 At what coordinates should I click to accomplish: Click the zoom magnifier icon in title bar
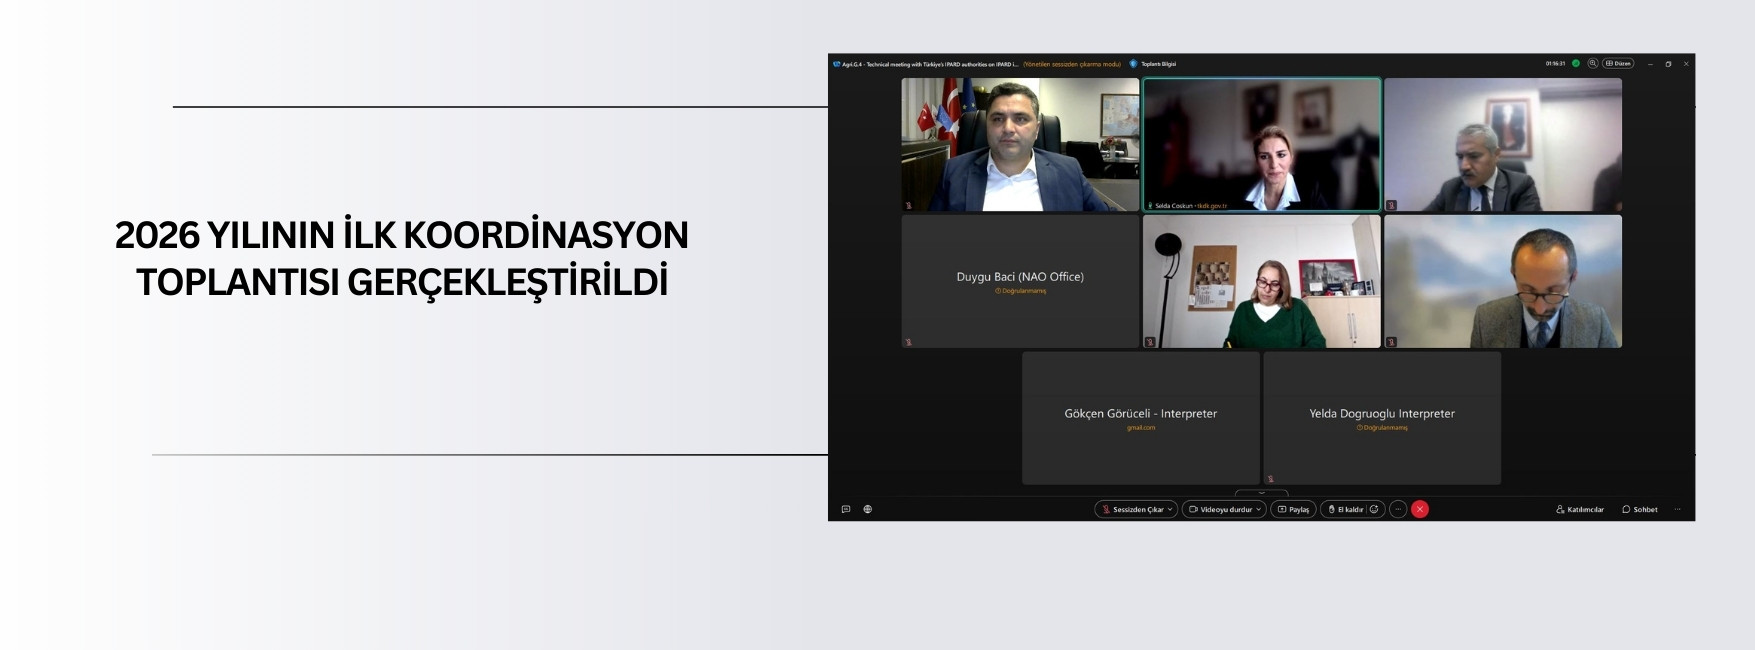[x=1593, y=63]
